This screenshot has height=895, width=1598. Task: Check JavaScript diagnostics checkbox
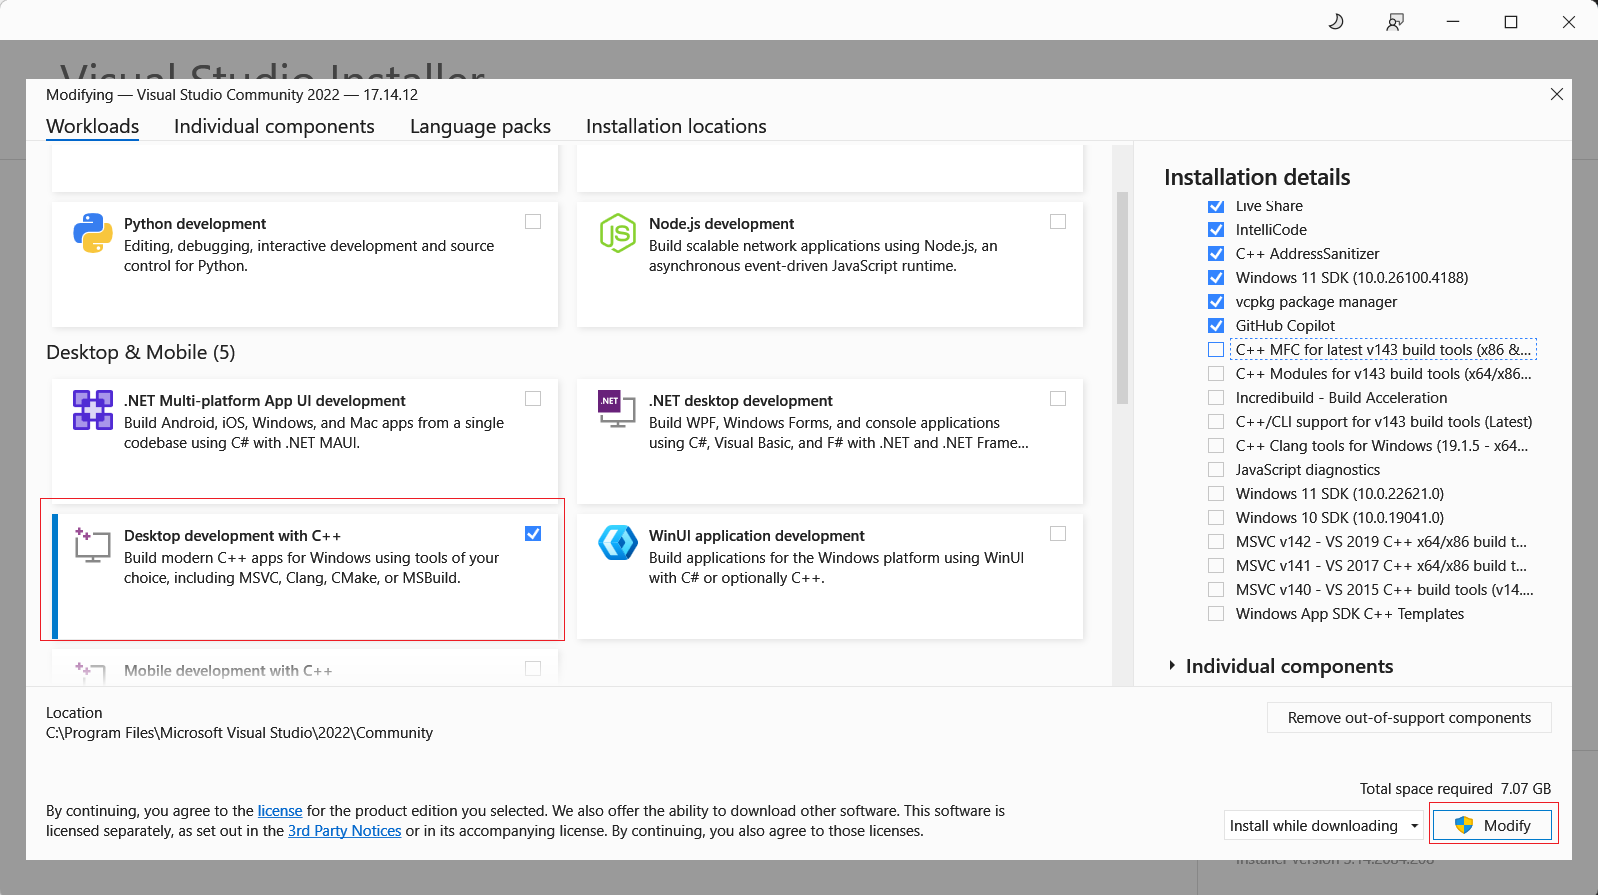tap(1216, 470)
